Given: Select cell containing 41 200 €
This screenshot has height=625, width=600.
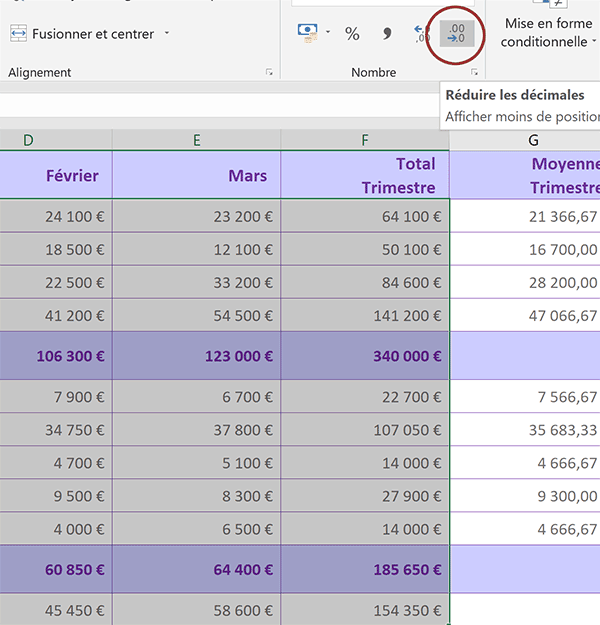Looking at the screenshot, I should tap(56, 315).
